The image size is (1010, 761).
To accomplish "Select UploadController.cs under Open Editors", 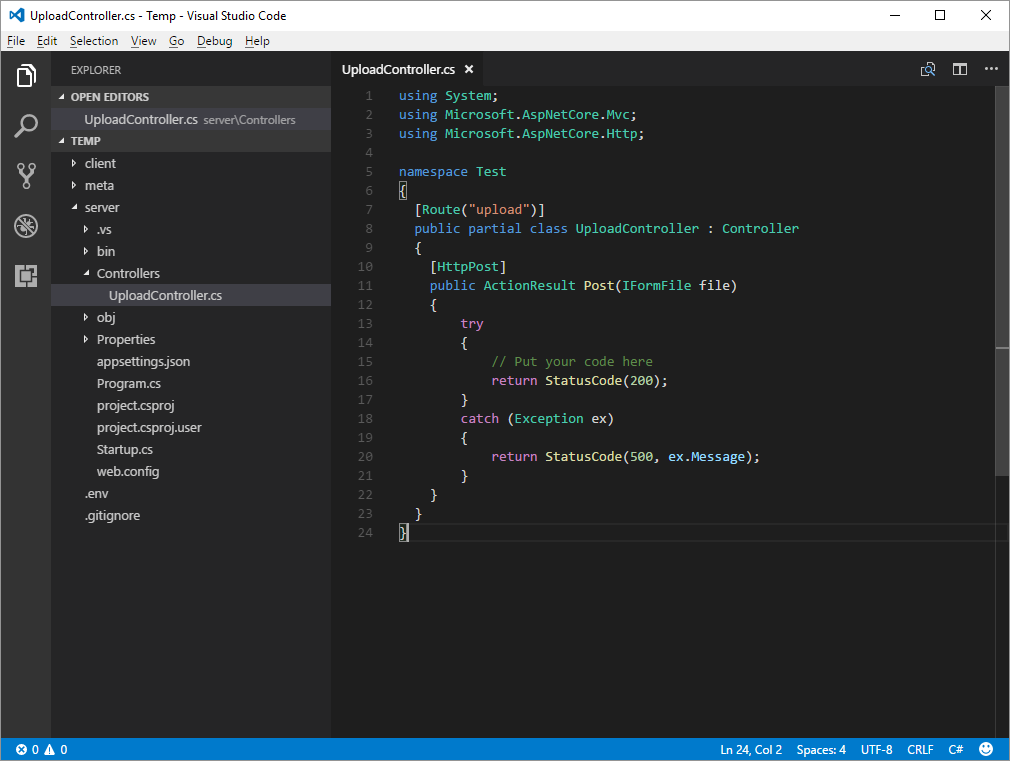I will 191,119.
